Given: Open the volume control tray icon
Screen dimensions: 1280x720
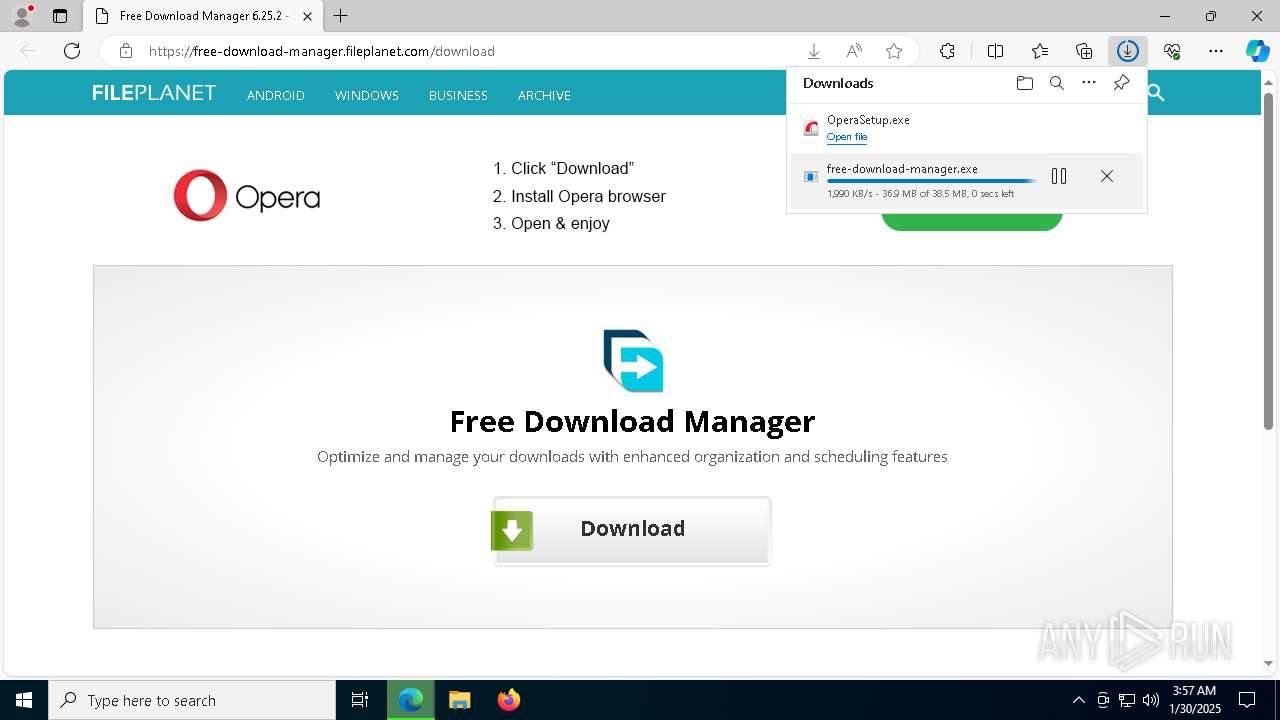Looking at the screenshot, I should tap(1151, 700).
